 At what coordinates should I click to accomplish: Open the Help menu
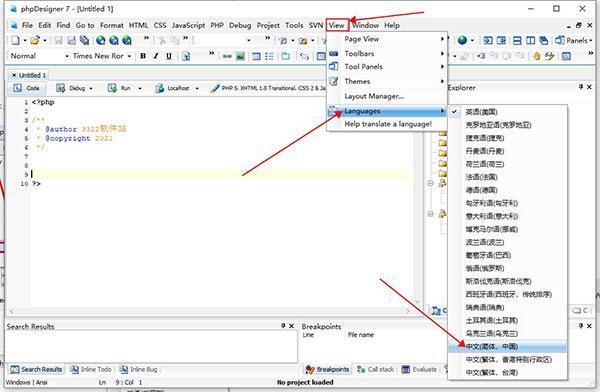click(392, 25)
